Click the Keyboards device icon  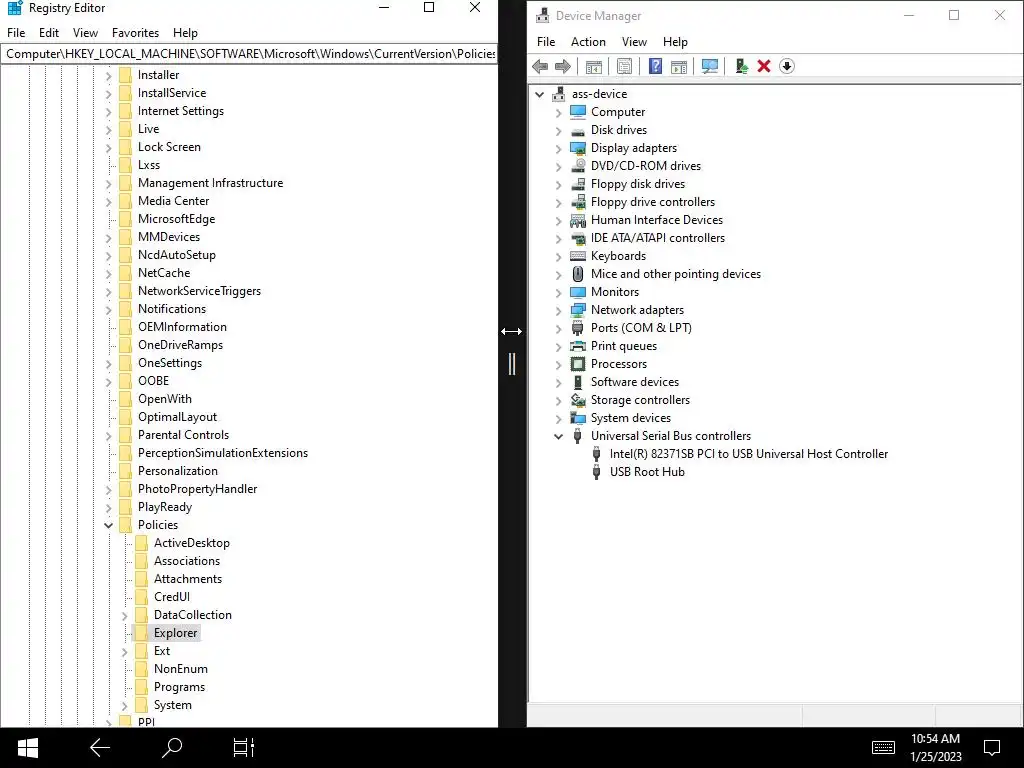coord(578,256)
